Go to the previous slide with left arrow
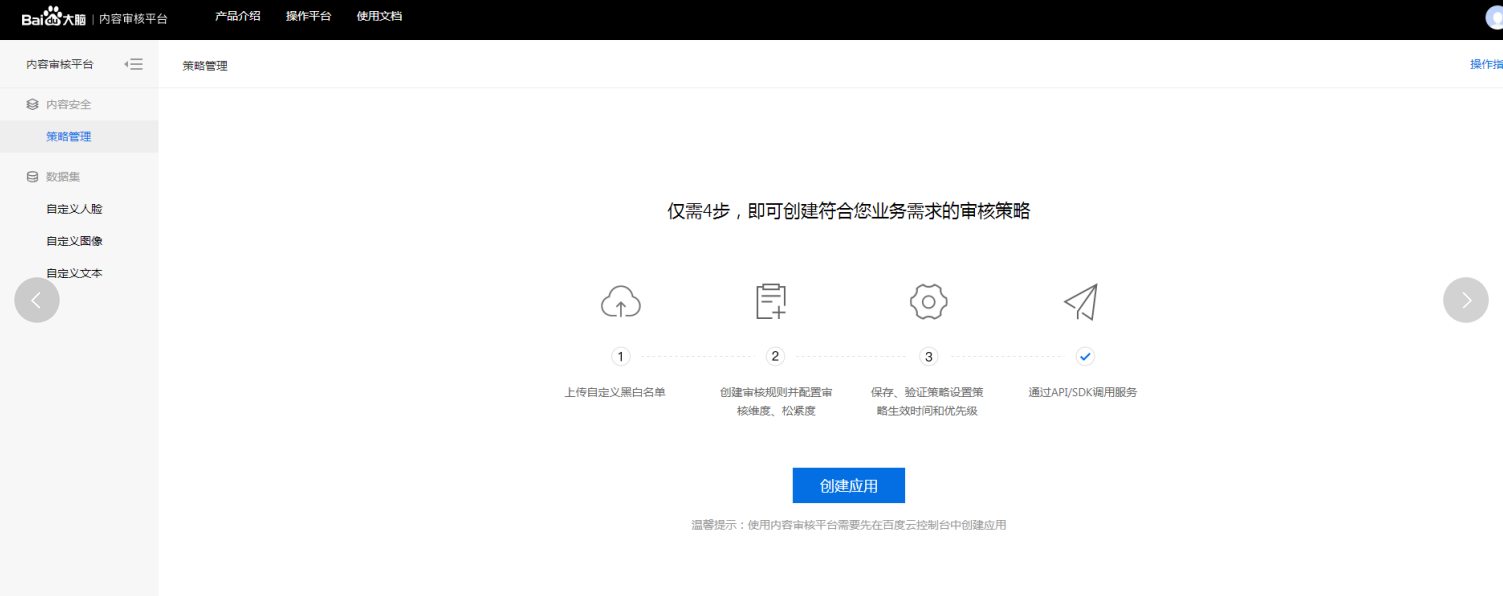This screenshot has width=1503, height=596. (37, 300)
